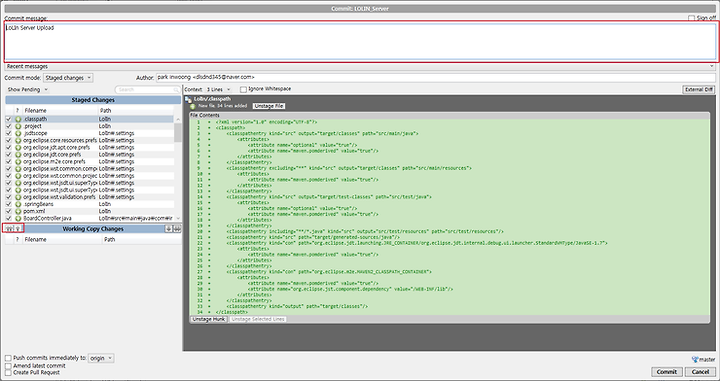Click the file icon beside LolIn/.classpath header
This screenshot has width=720, height=381.
(188, 99)
